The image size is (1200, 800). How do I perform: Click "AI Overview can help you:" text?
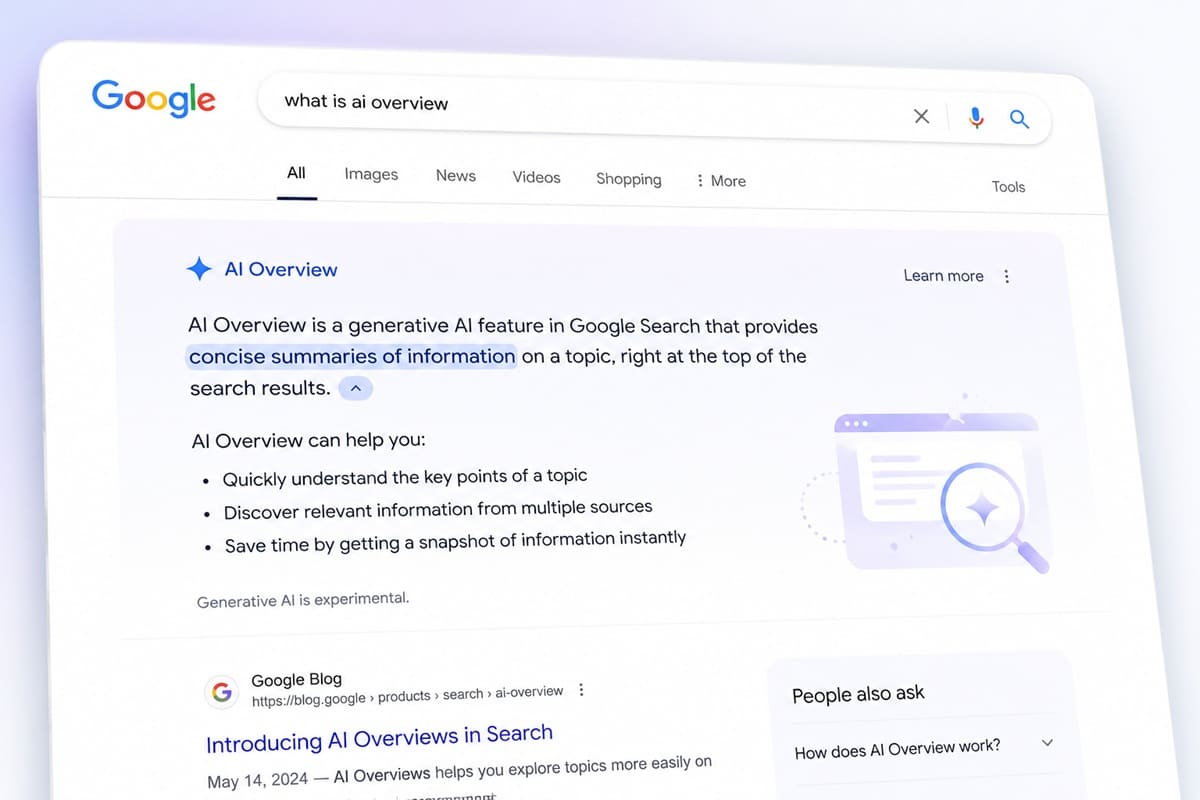[308, 441]
